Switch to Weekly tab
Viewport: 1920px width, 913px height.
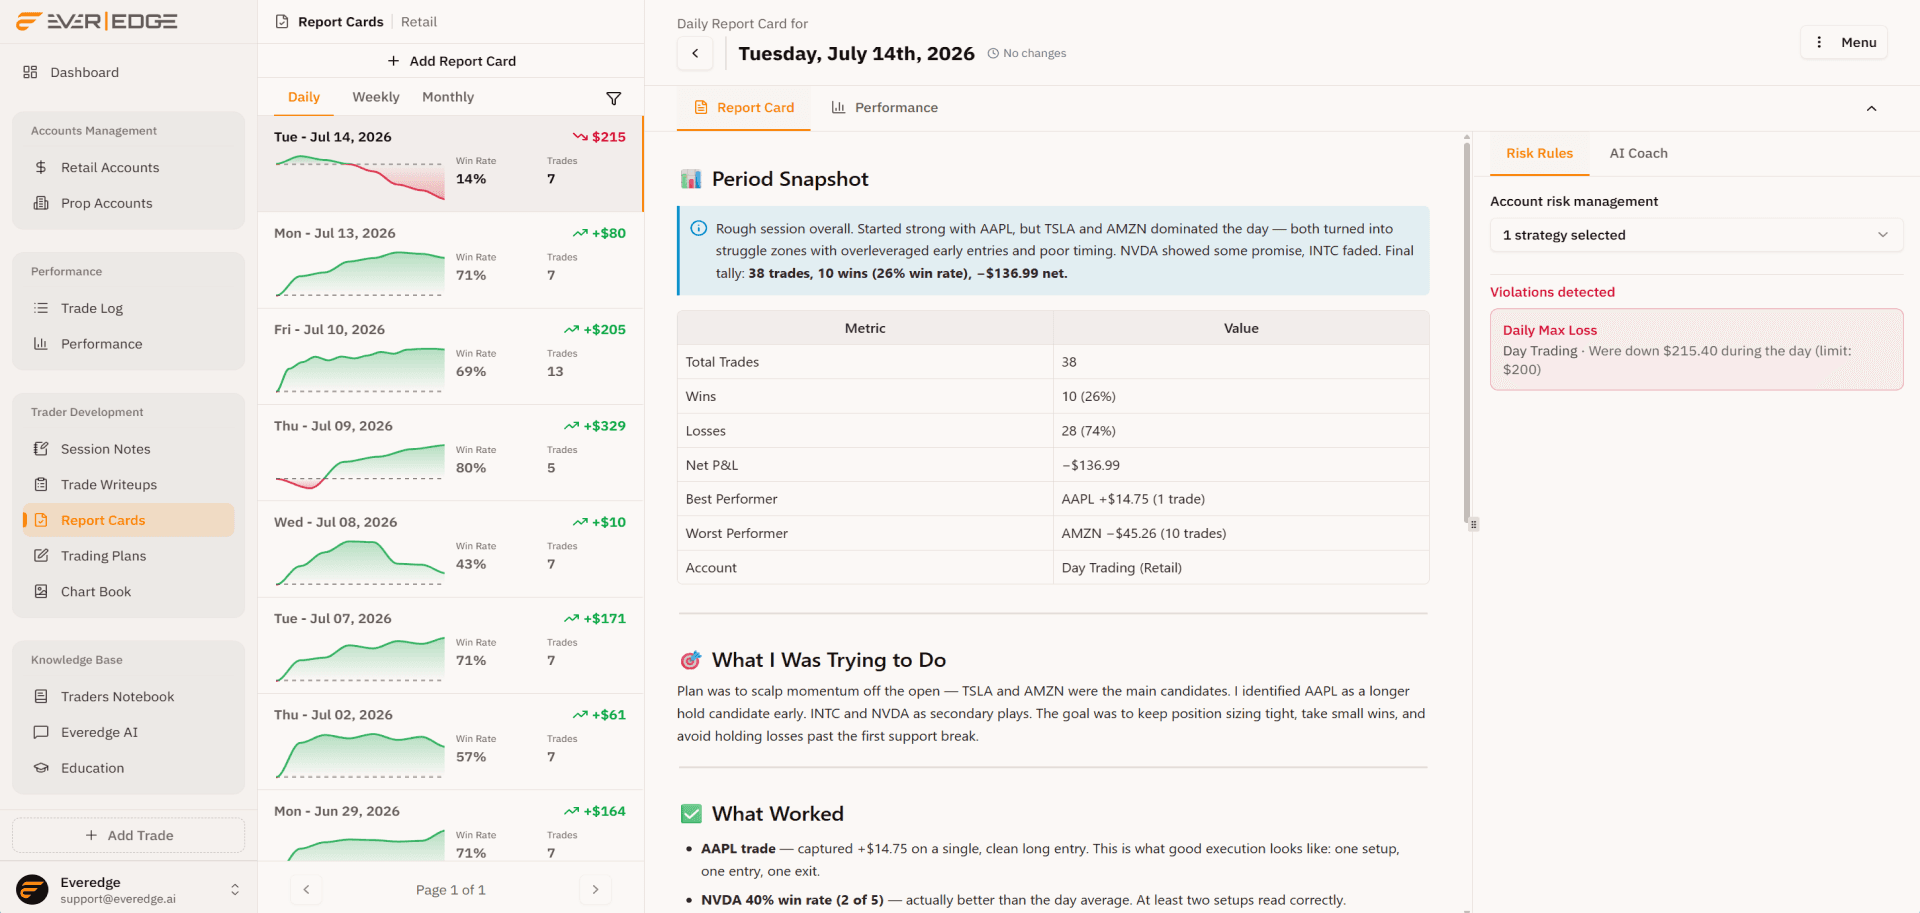coord(376,97)
